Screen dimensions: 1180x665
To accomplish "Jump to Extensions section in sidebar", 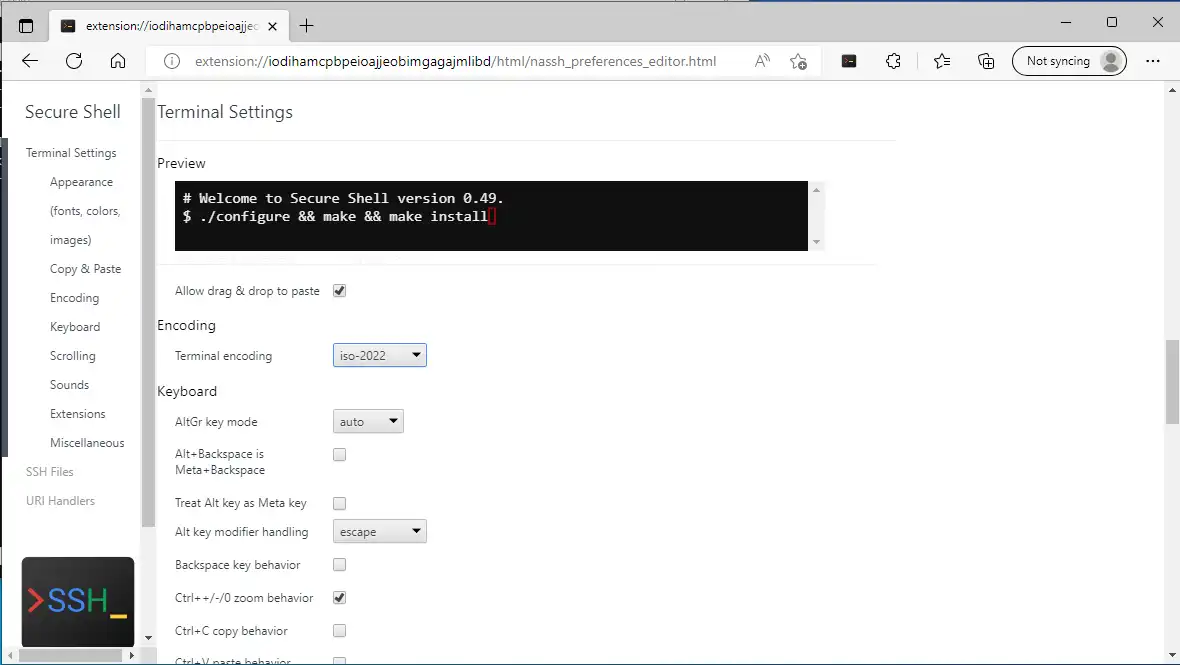I will (x=78, y=414).
